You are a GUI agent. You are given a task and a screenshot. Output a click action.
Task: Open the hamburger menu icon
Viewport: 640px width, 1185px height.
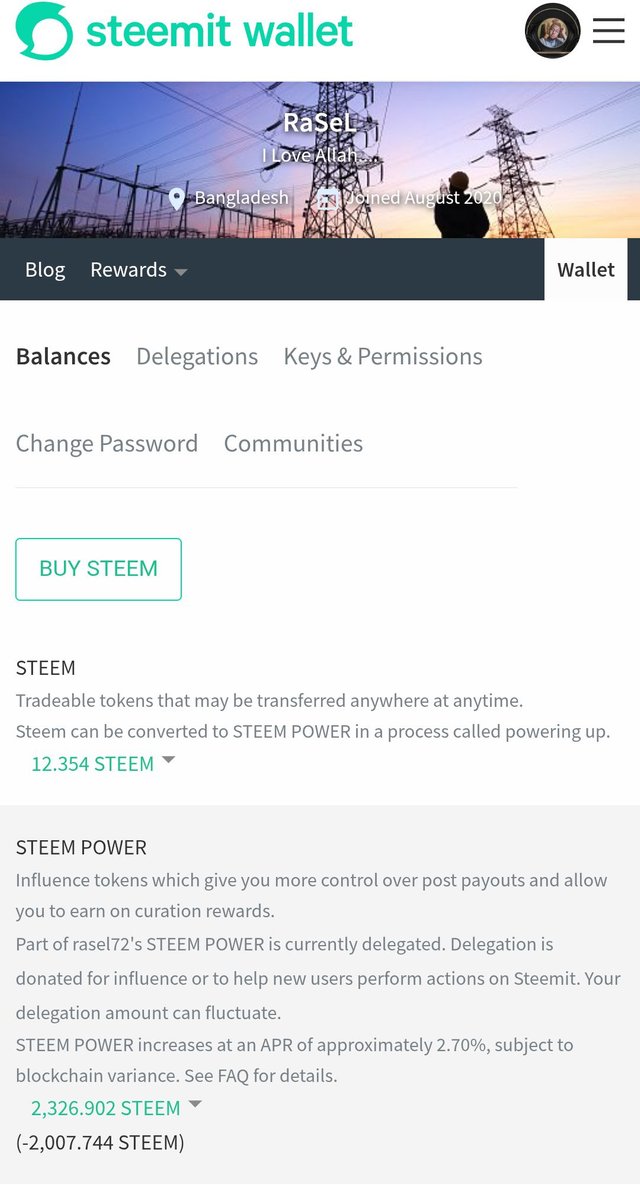[608, 31]
